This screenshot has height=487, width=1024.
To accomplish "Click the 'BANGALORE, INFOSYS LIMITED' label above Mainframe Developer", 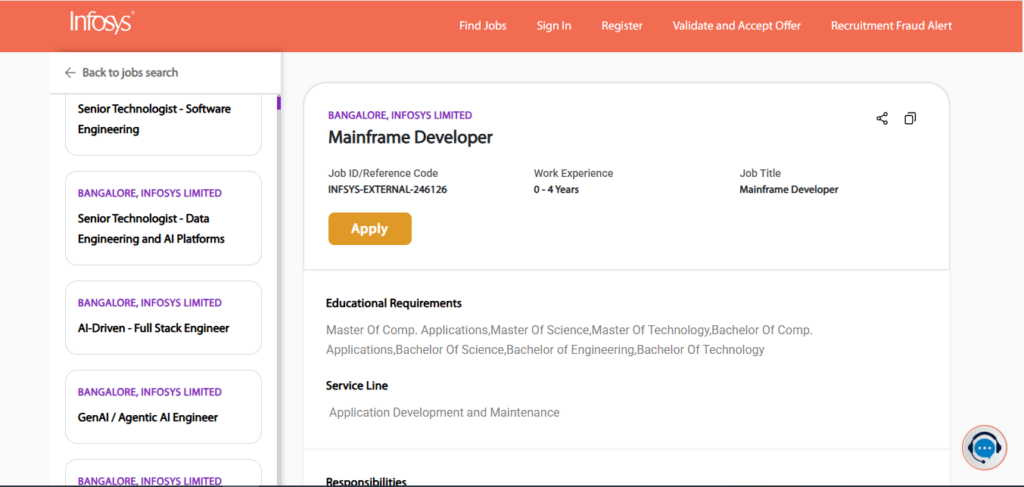I will pyautogui.click(x=400, y=116).
